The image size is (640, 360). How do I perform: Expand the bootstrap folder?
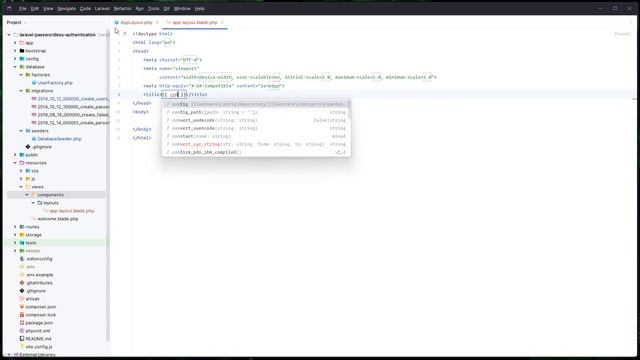point(15,51)
